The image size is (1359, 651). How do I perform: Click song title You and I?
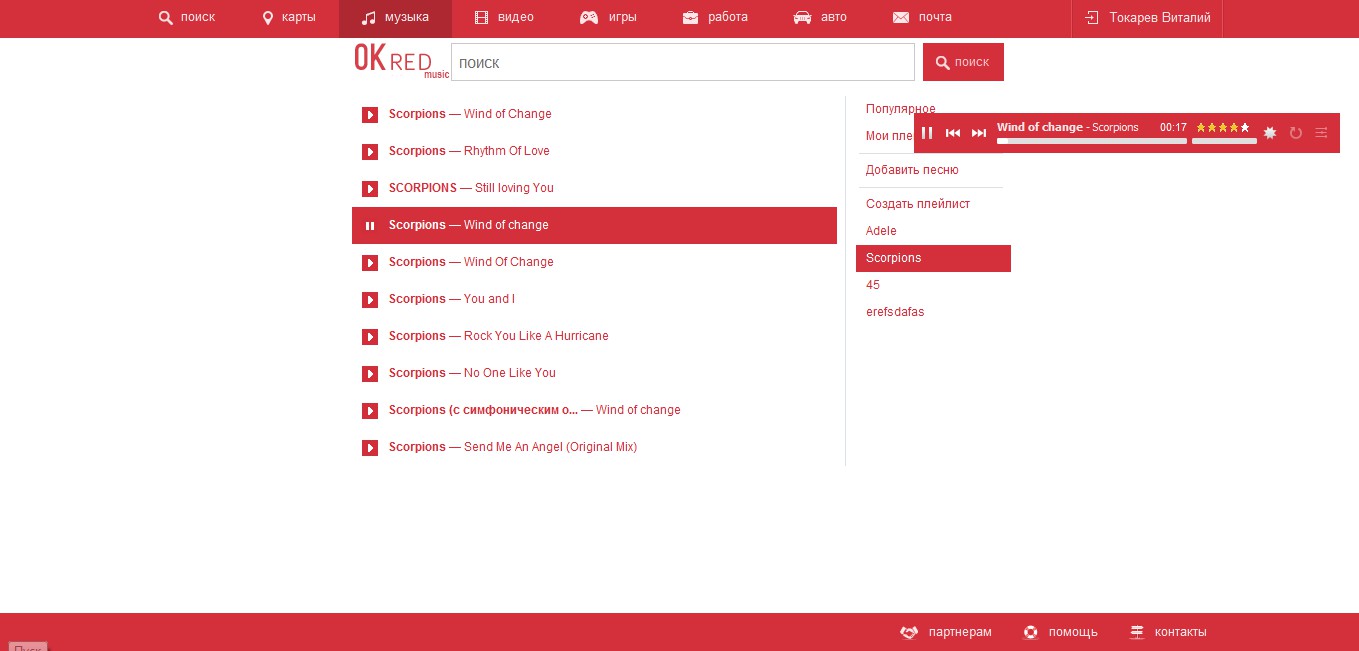coord(489,299)
